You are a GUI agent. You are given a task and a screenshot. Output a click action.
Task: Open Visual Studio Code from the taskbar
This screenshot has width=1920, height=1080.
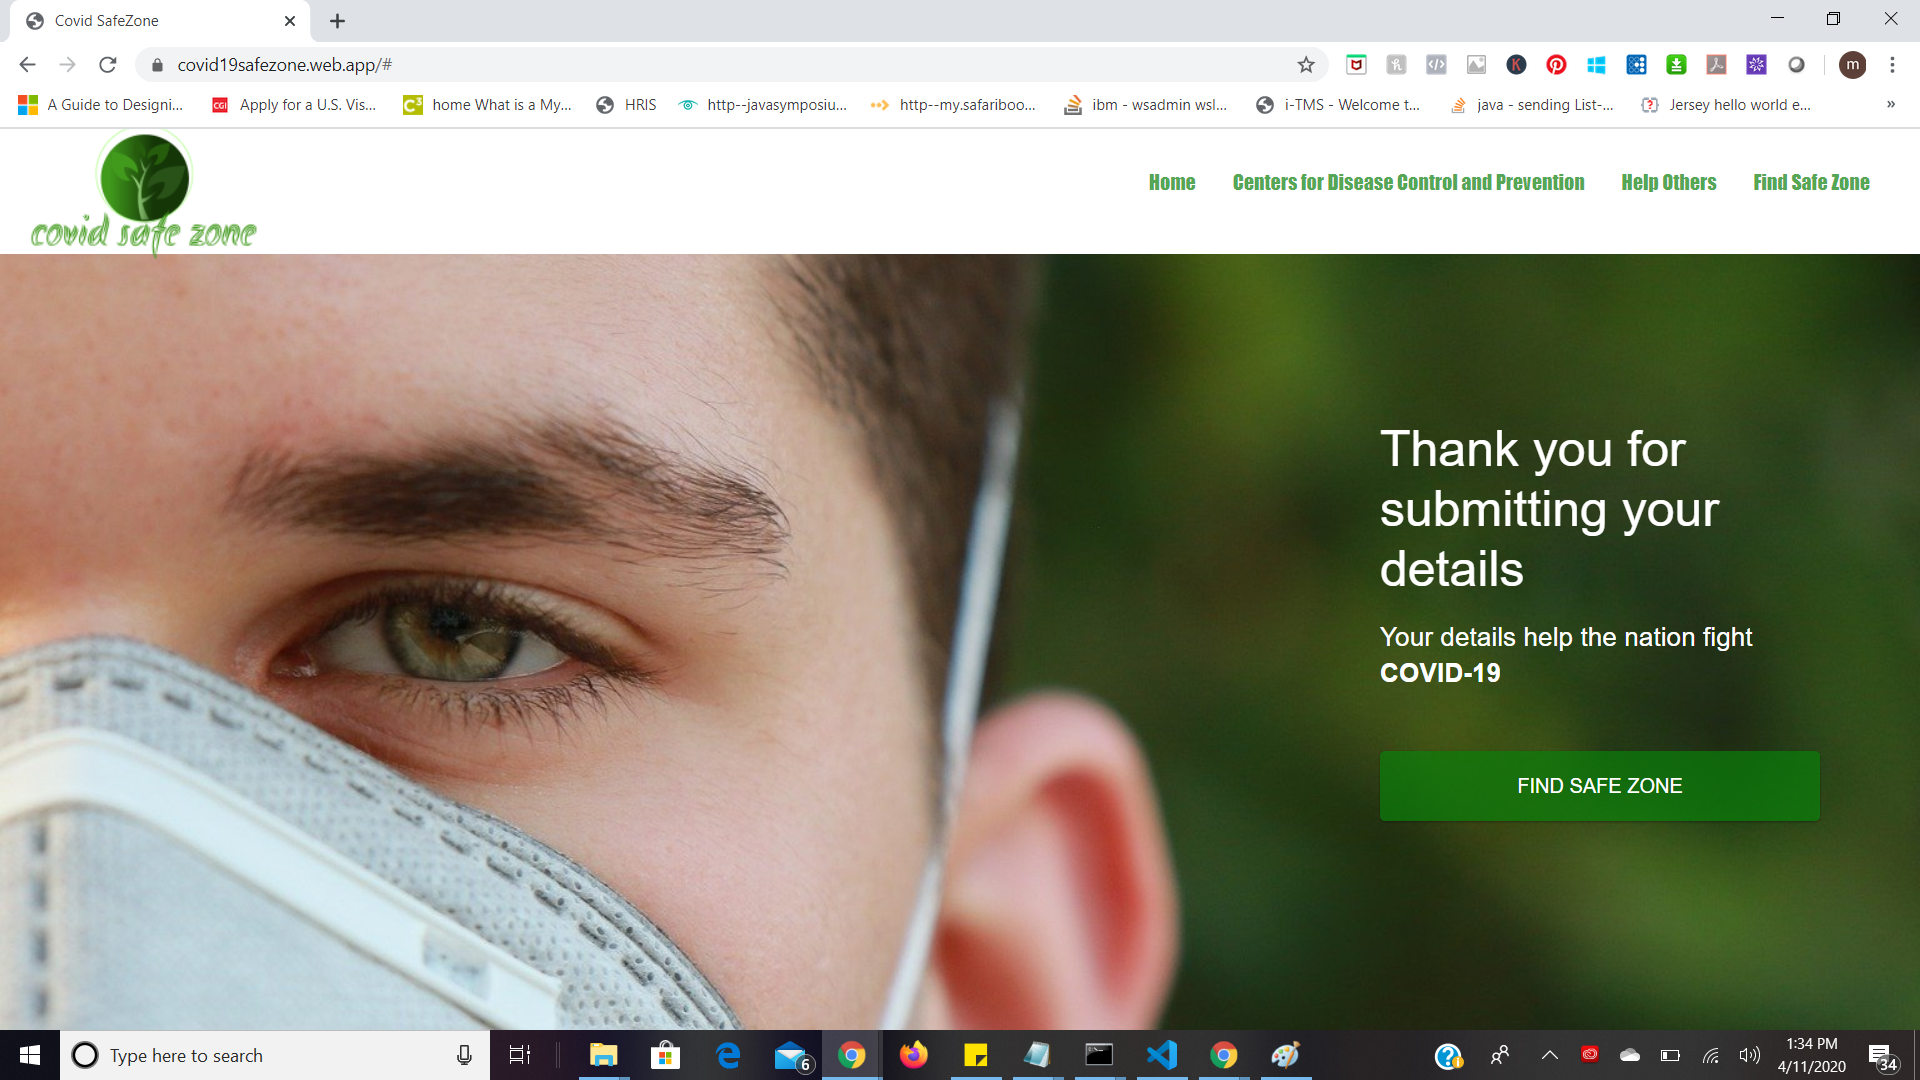pos(1161,1055)
